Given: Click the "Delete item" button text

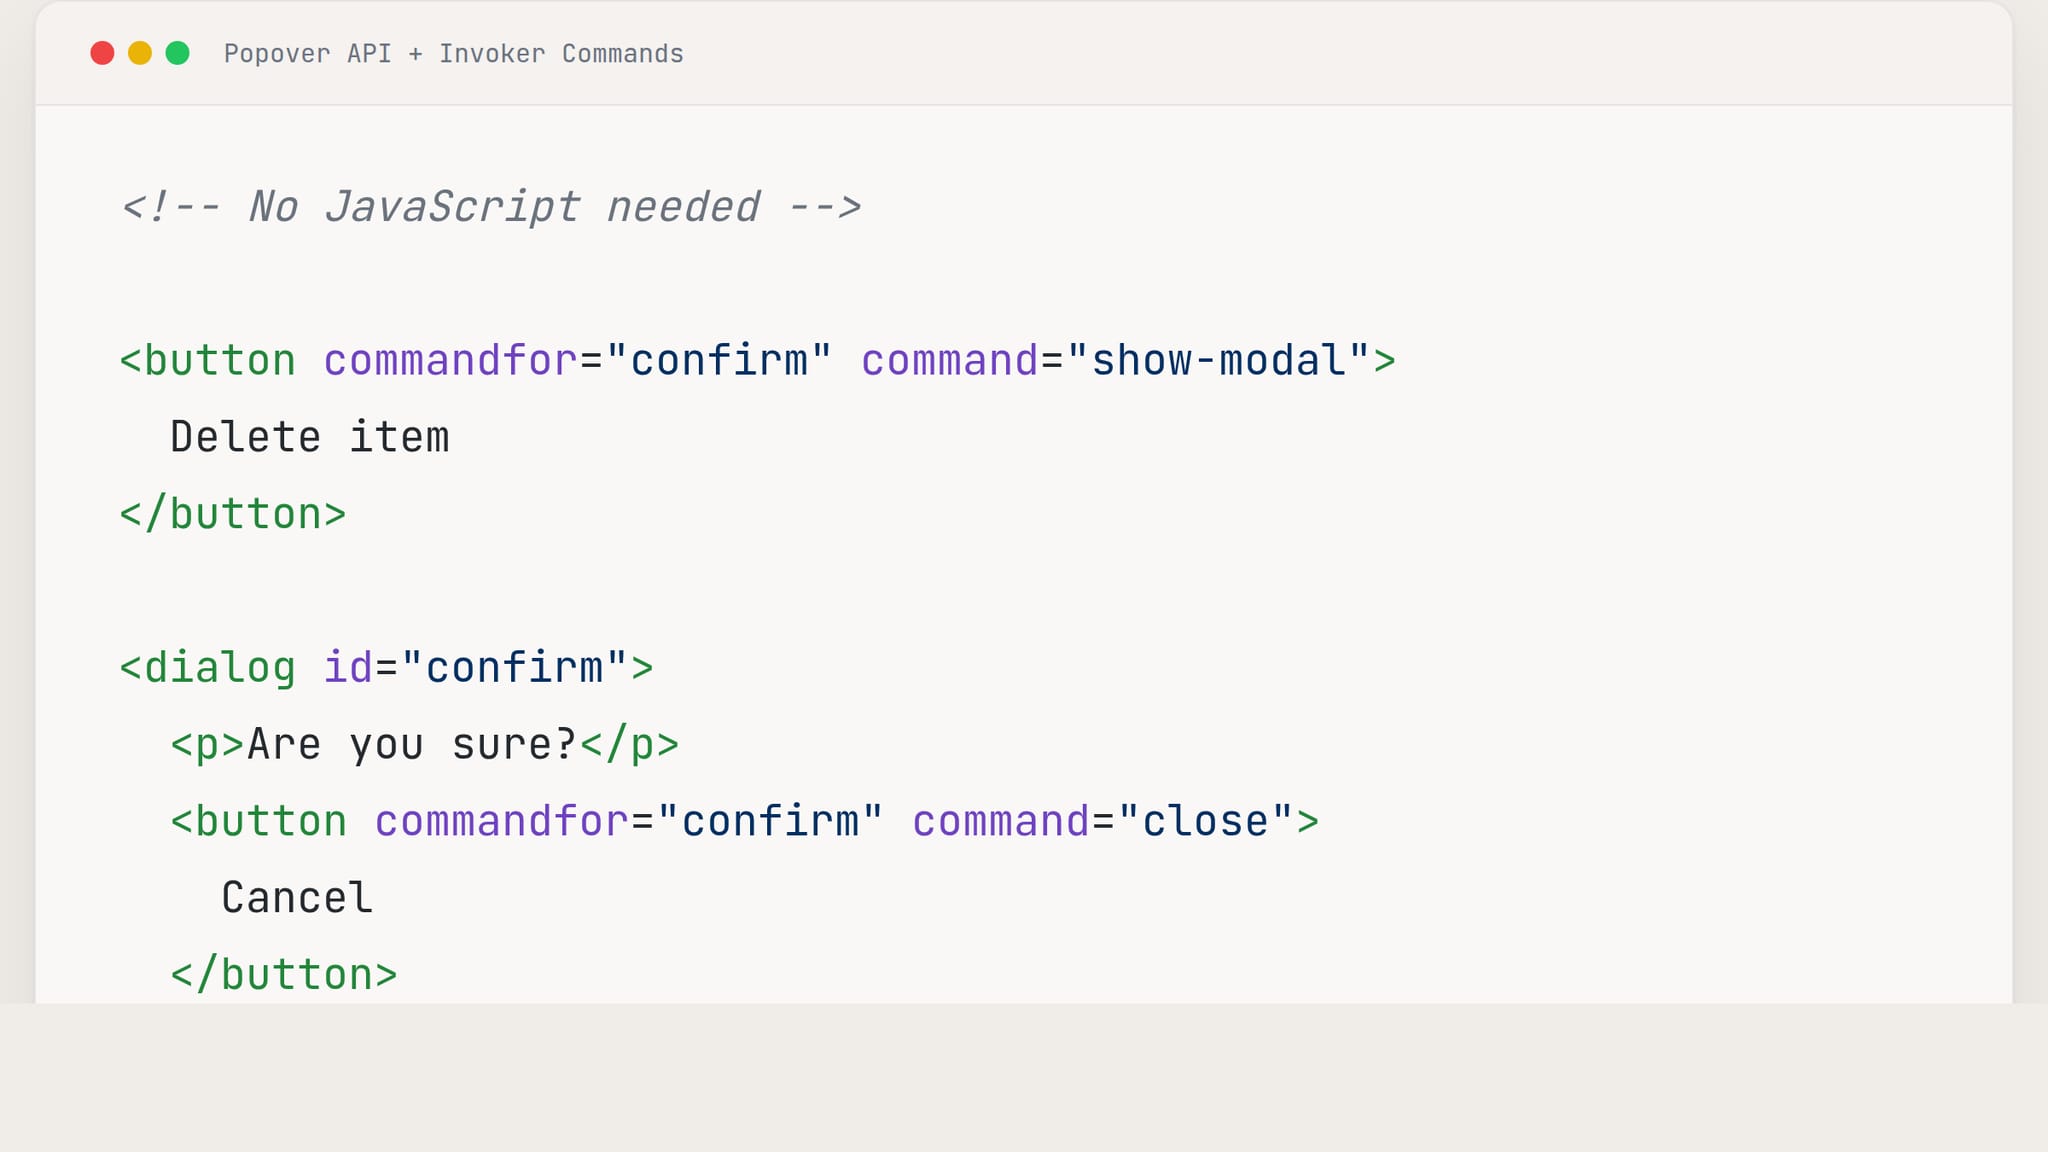Looking at the screenshot, I should click(x=309, y=438).
